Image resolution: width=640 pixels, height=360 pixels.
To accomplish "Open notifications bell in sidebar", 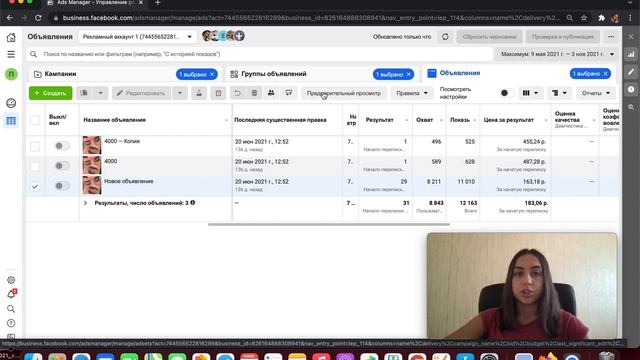I will [x=11, y=294].
